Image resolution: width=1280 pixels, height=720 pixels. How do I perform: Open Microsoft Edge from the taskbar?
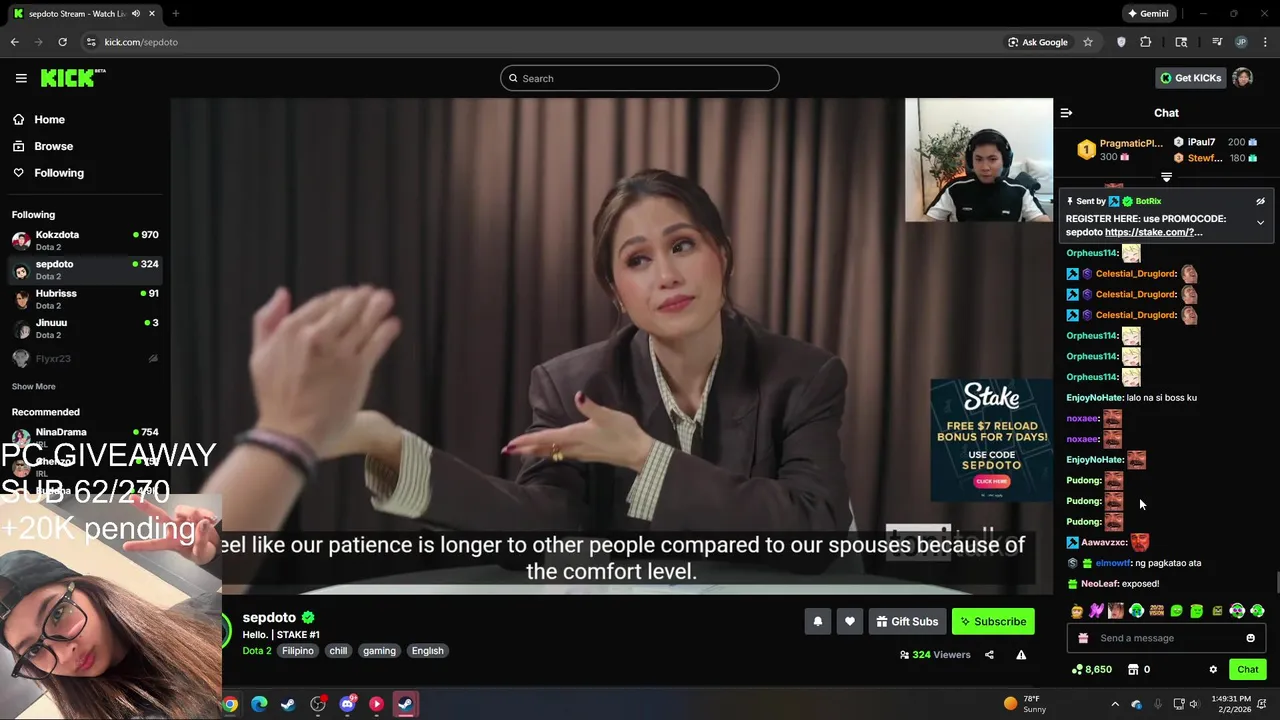(259, 704)
